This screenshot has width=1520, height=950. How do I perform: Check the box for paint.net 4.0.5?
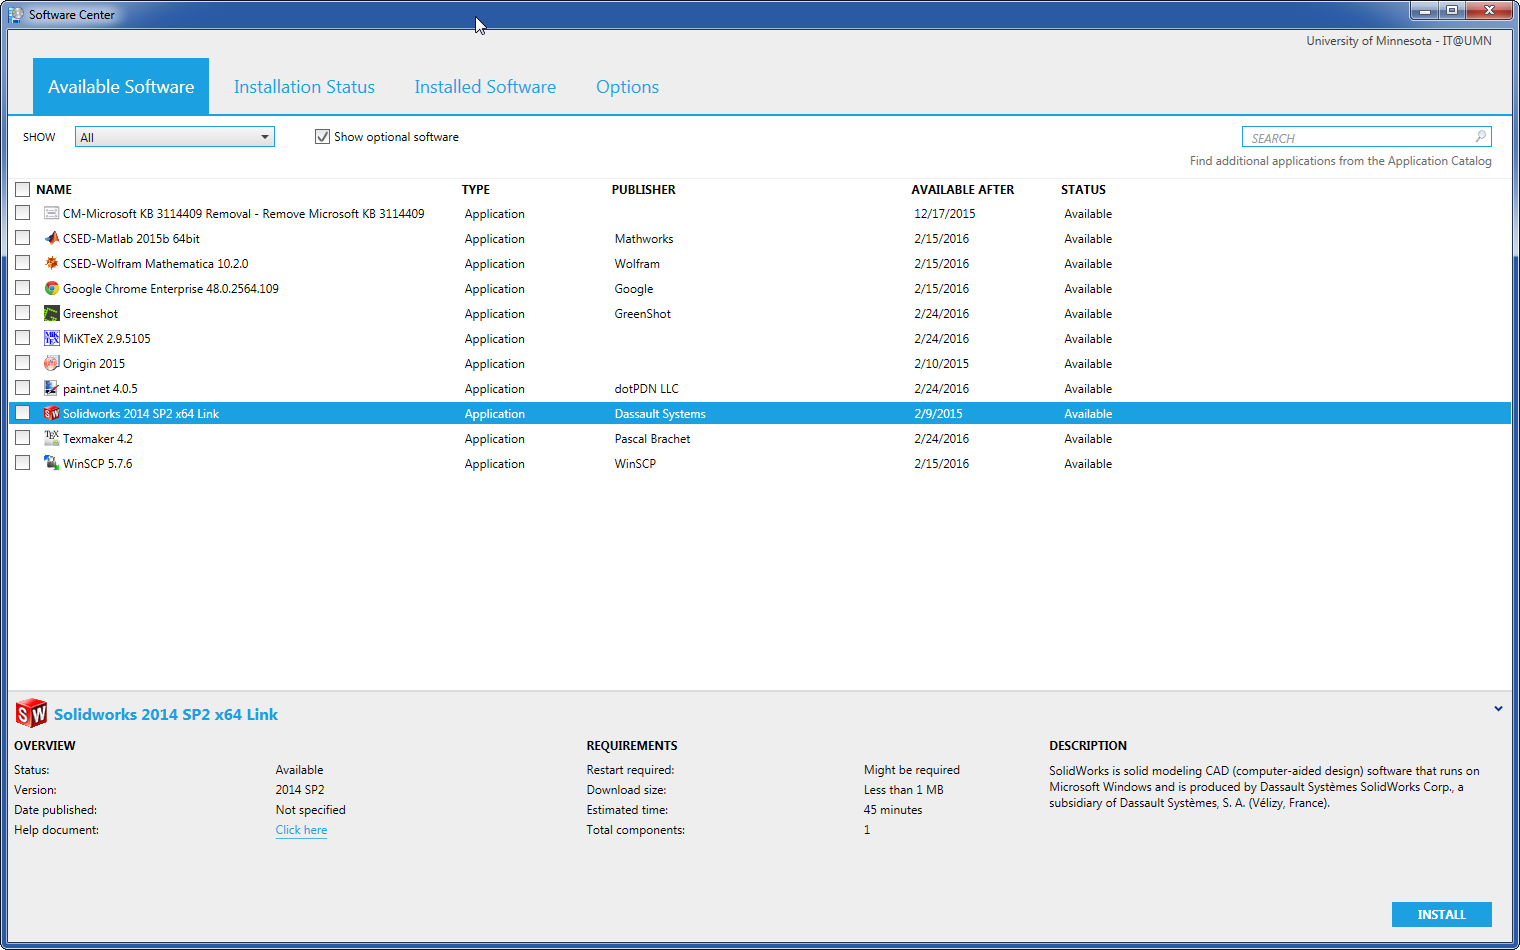[22, 388]
